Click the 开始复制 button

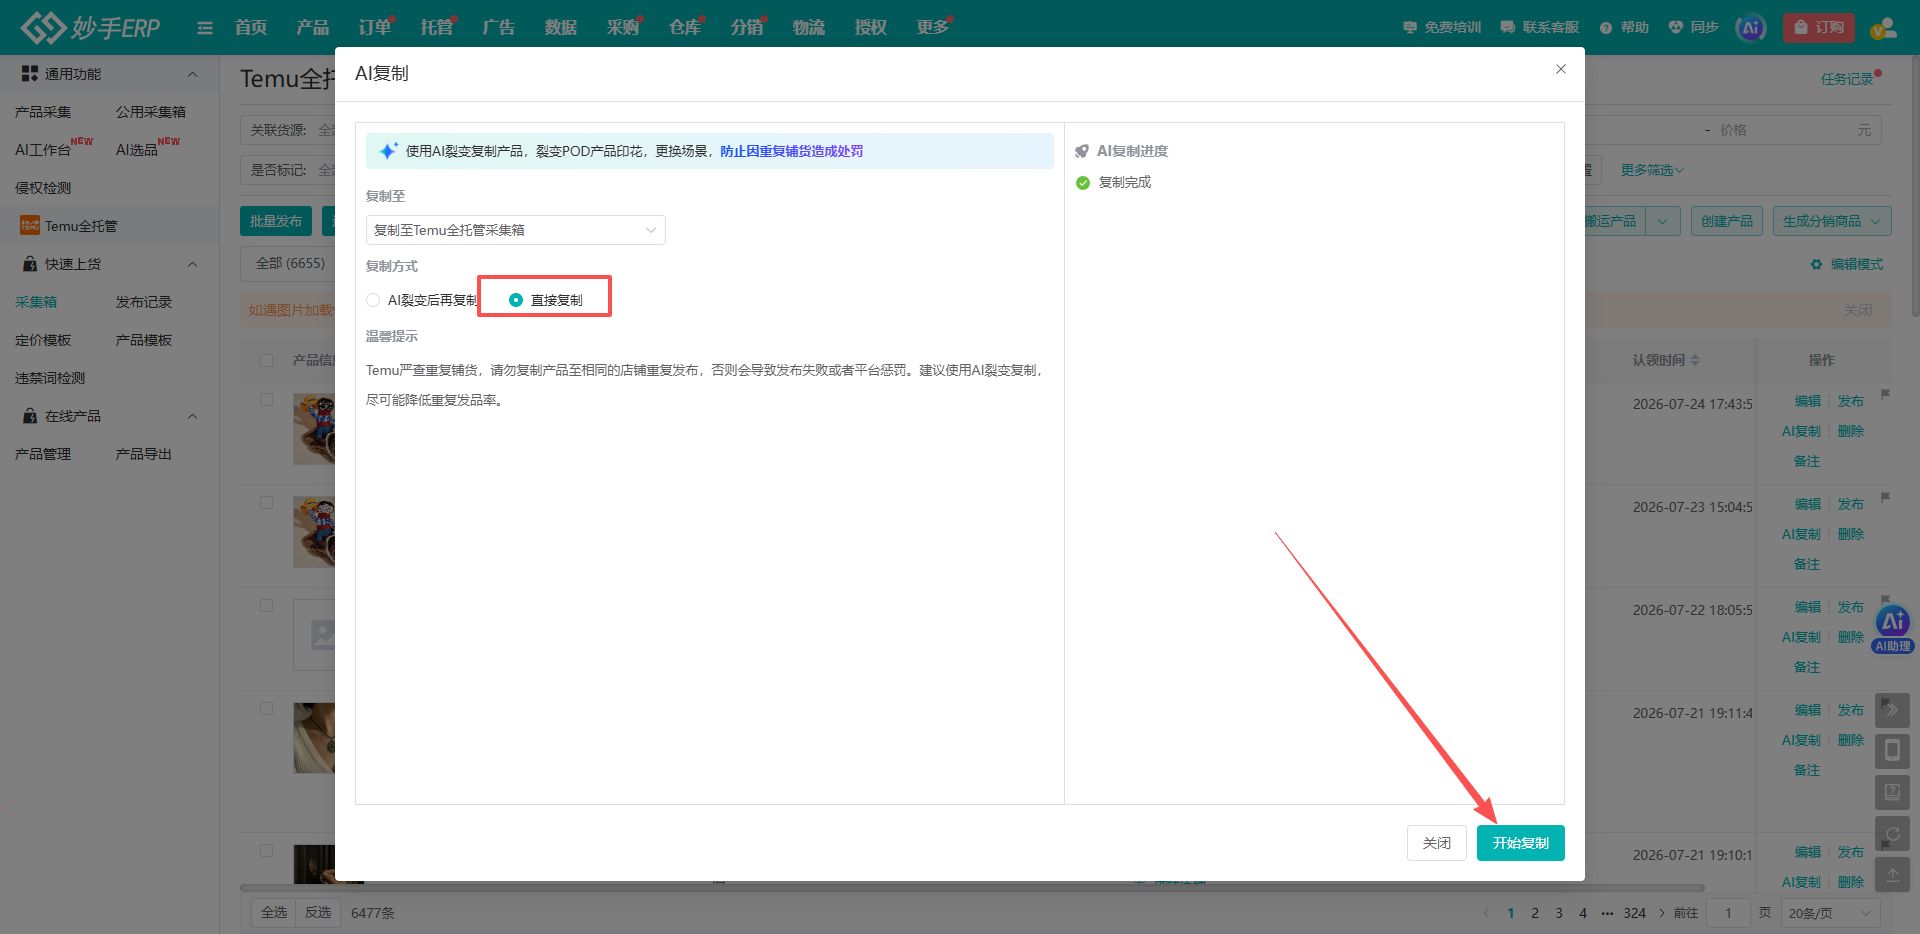(x=1520, y=843)
